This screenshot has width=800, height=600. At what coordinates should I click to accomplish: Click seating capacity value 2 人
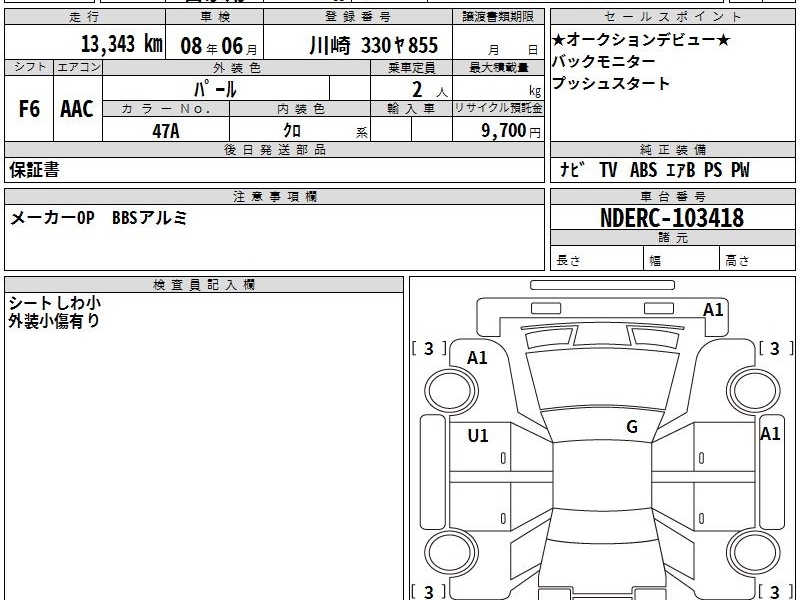click(429, 90)
